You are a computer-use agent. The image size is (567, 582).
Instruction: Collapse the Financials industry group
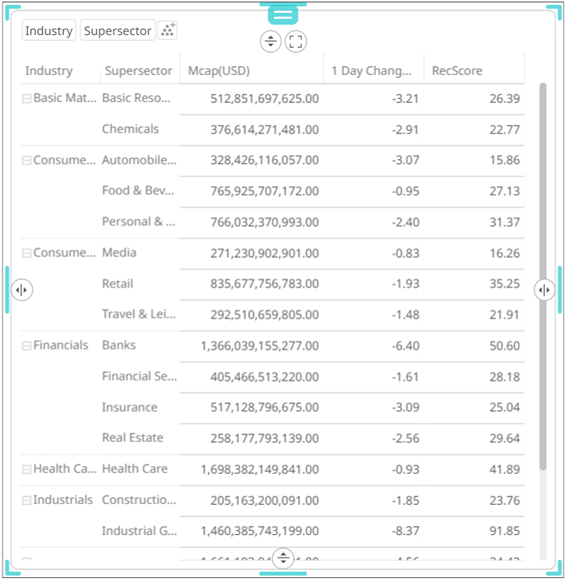[26, 346]
